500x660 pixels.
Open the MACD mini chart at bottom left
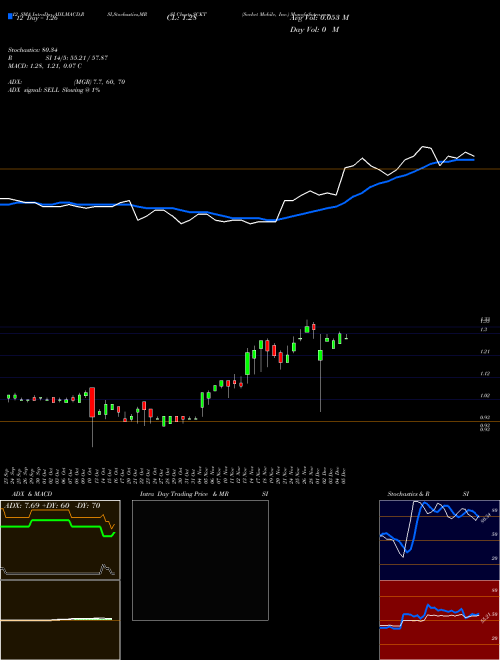(x=60, y=620)
